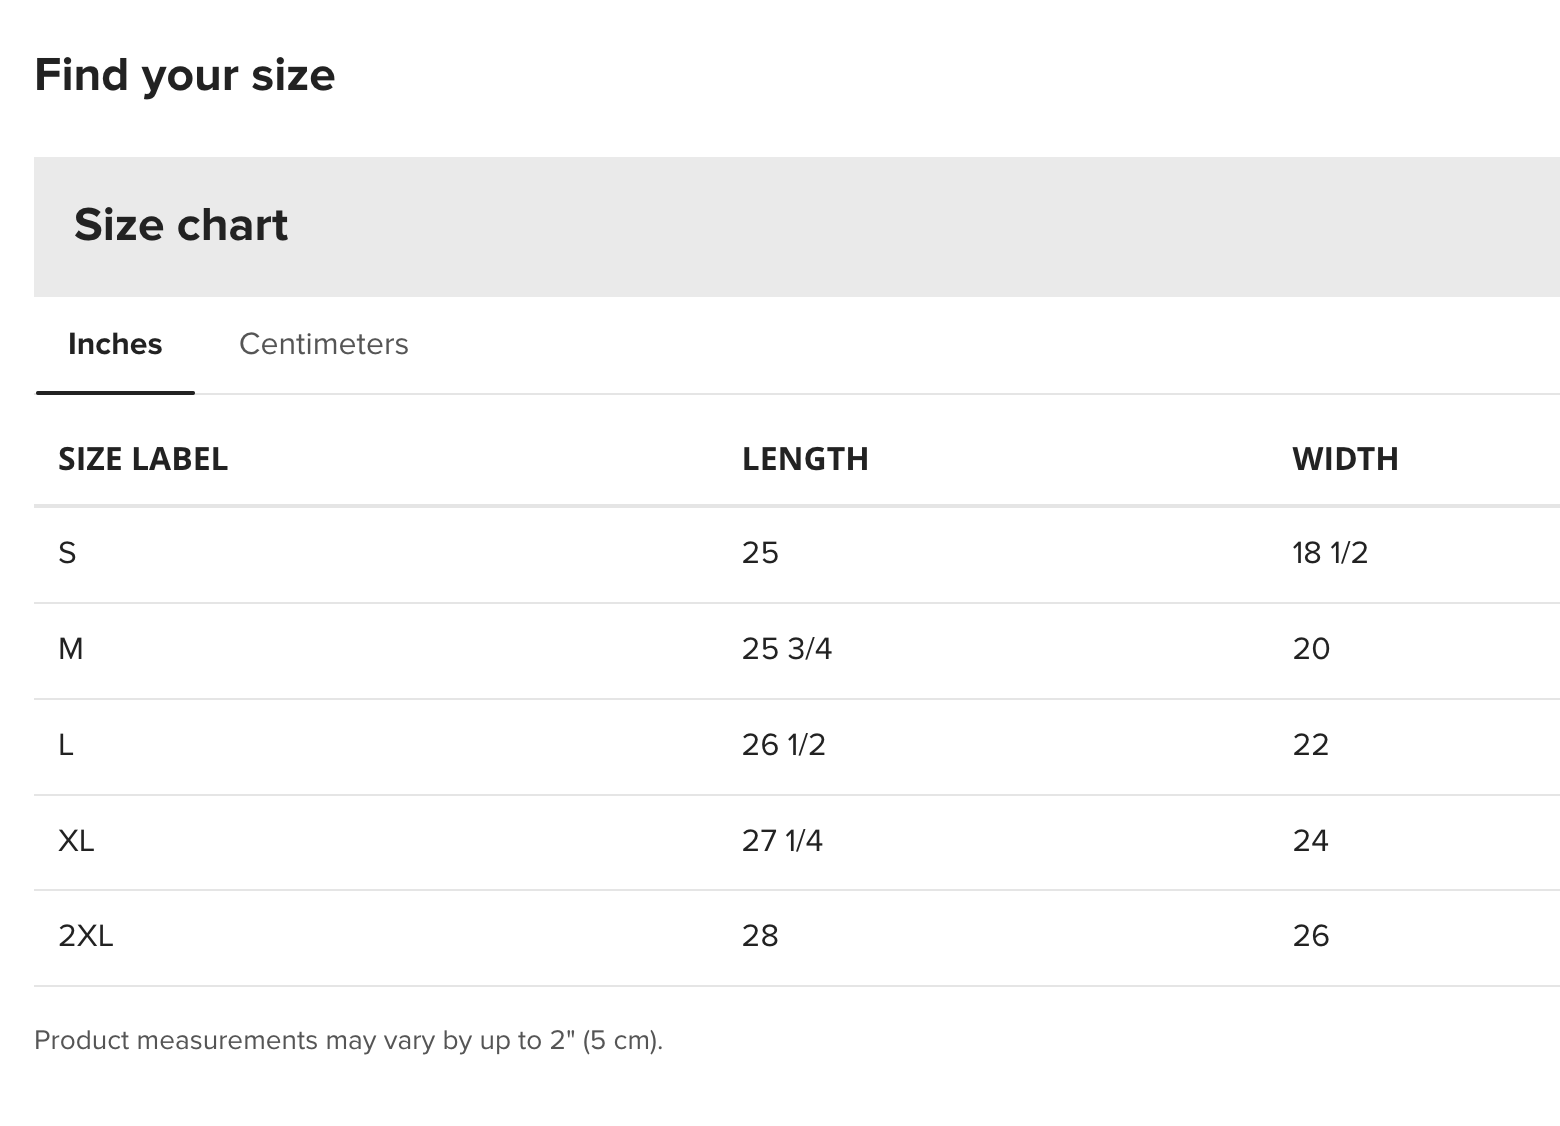Click the 25 3/4 length value
The height and width of the screenshot is (1126, 1560).
coord(787,649)
